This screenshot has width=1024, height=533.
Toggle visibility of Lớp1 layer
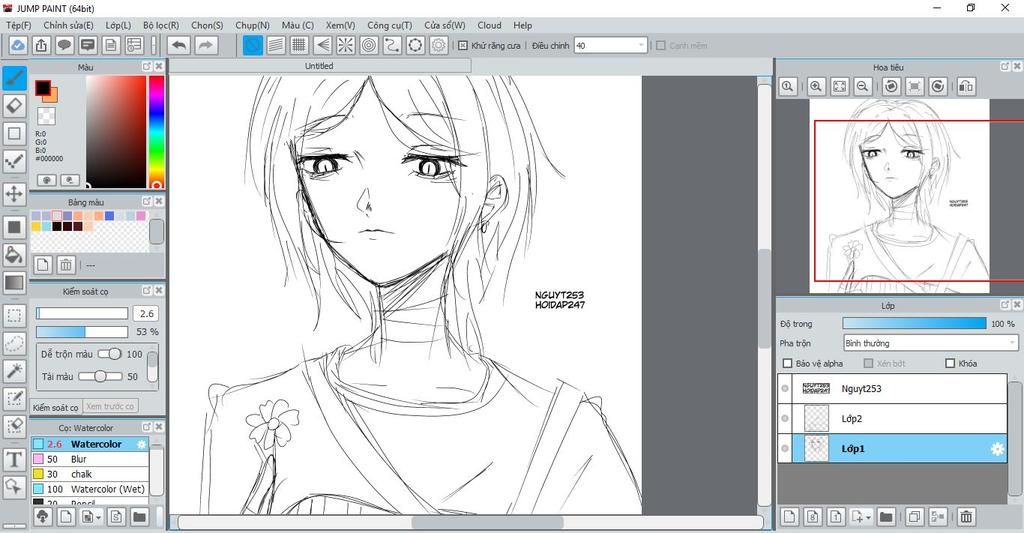tap(785, 449)
